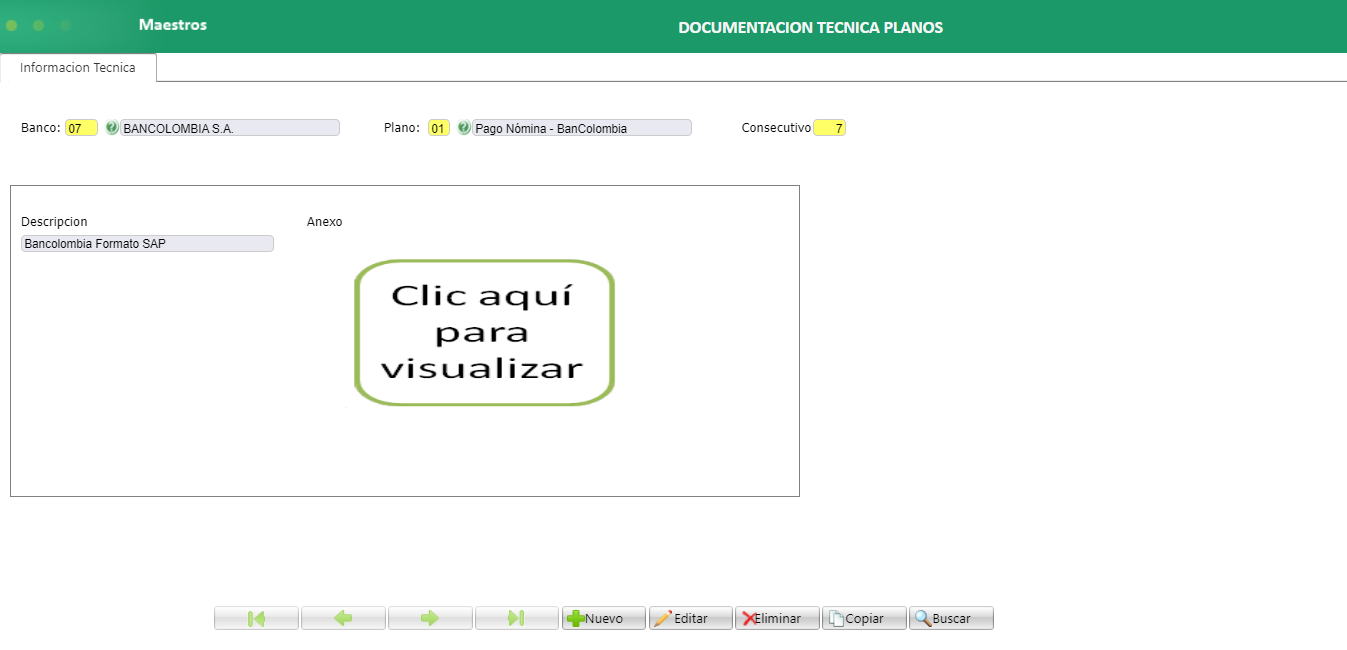Screen dimensions: 1347x650
Task: Go back to the previous record
Action: 343,617
